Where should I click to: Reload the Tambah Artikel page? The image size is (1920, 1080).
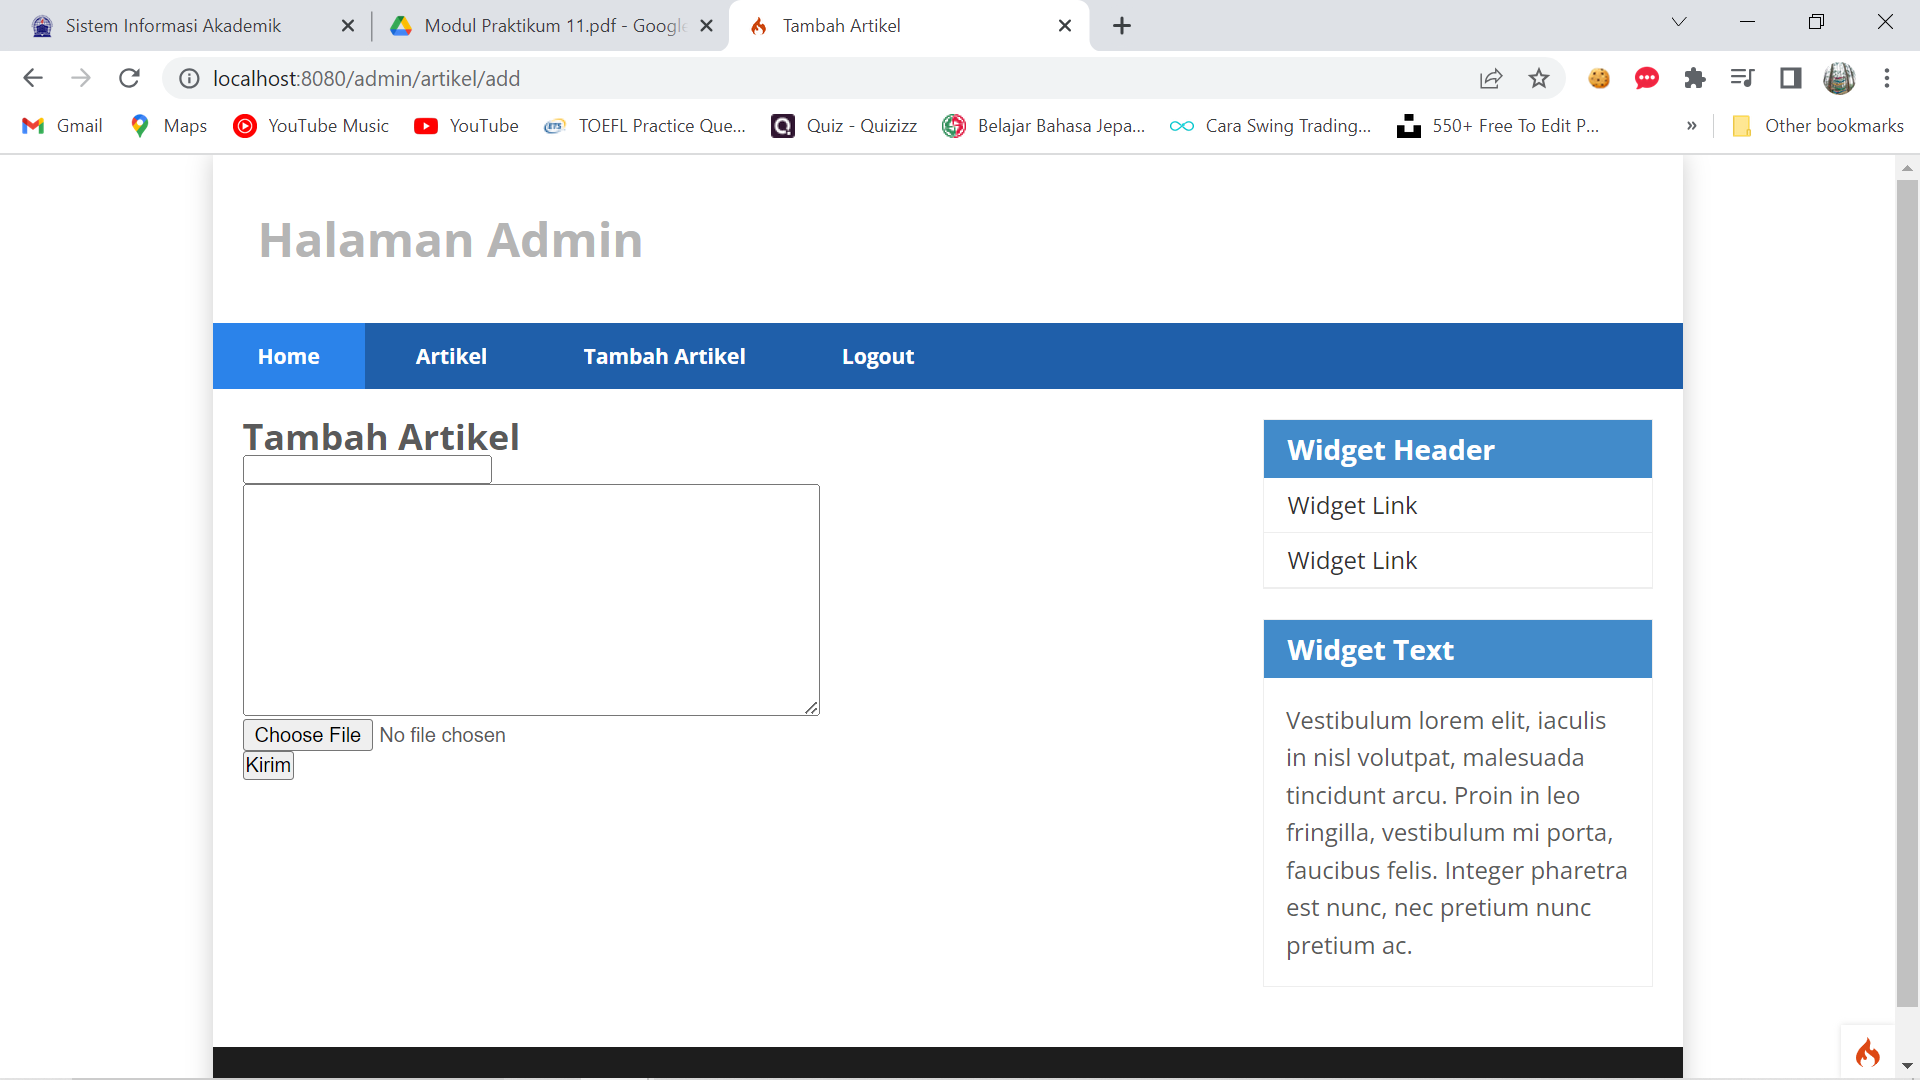coord(129,78)
